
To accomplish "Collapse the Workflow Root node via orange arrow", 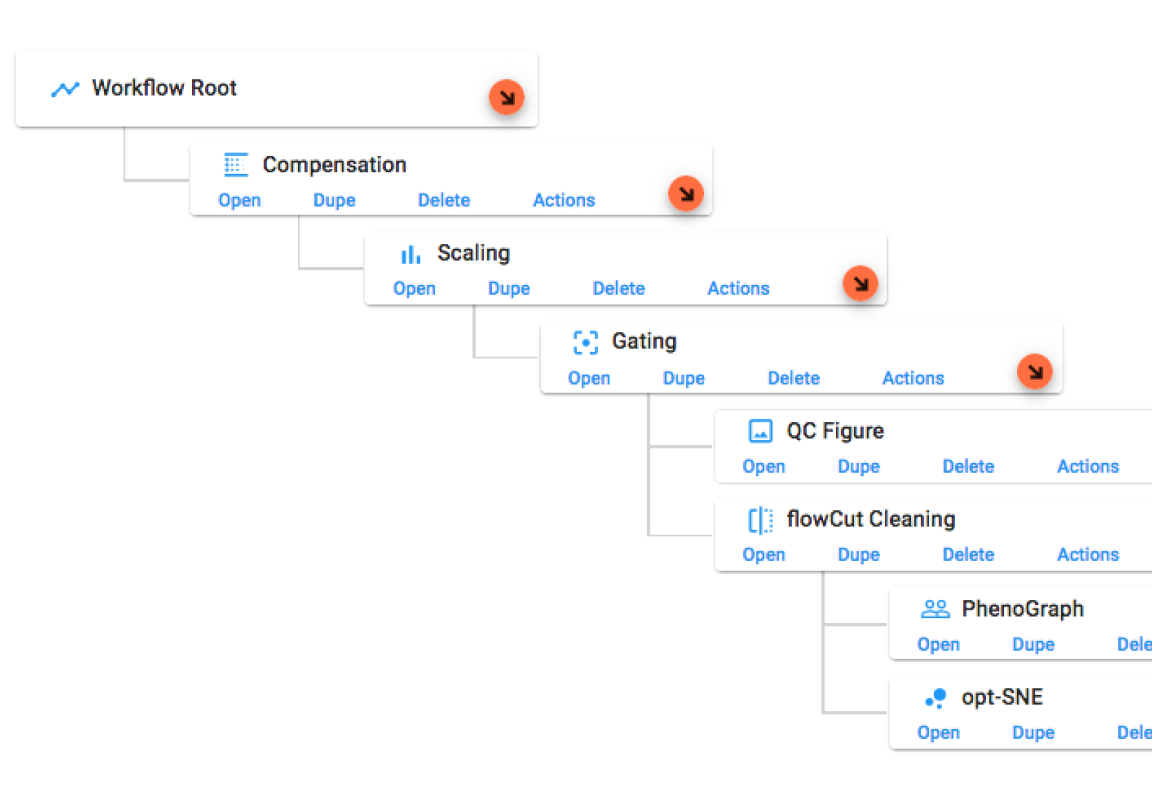I will (x=507, y=97).
